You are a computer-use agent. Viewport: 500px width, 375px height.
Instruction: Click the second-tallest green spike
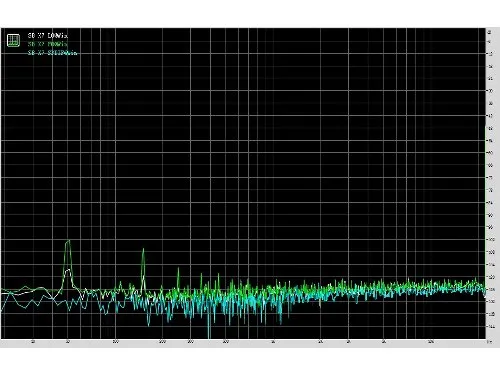[143, 249]
